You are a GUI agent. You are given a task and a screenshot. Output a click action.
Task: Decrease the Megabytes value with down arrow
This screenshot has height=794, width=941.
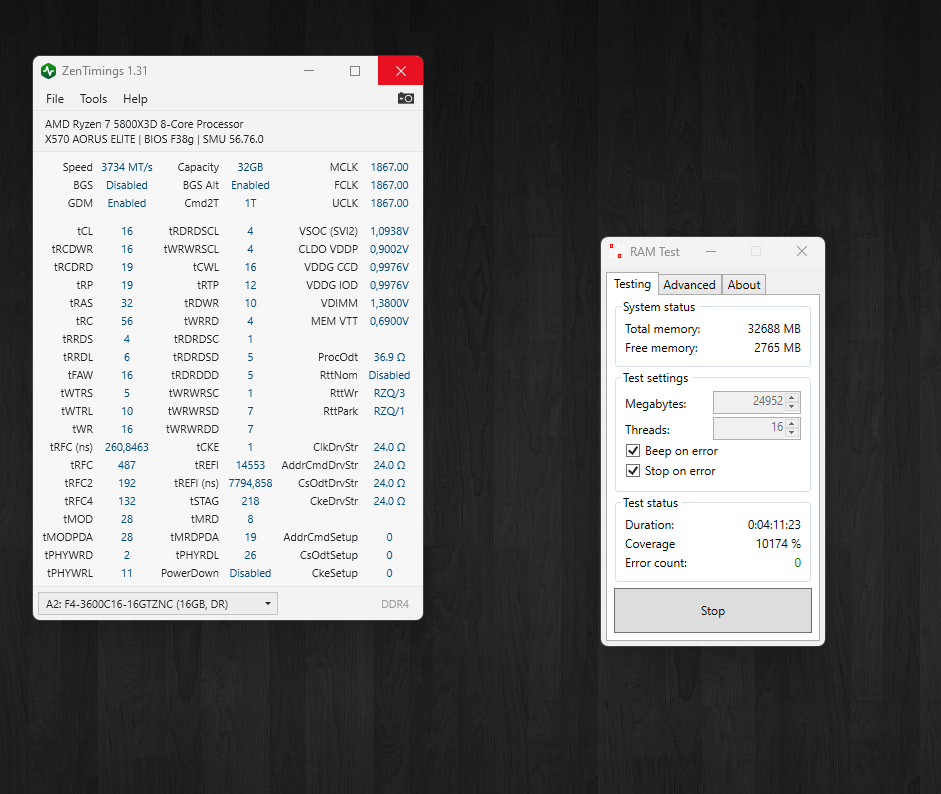tap(792, 407)
